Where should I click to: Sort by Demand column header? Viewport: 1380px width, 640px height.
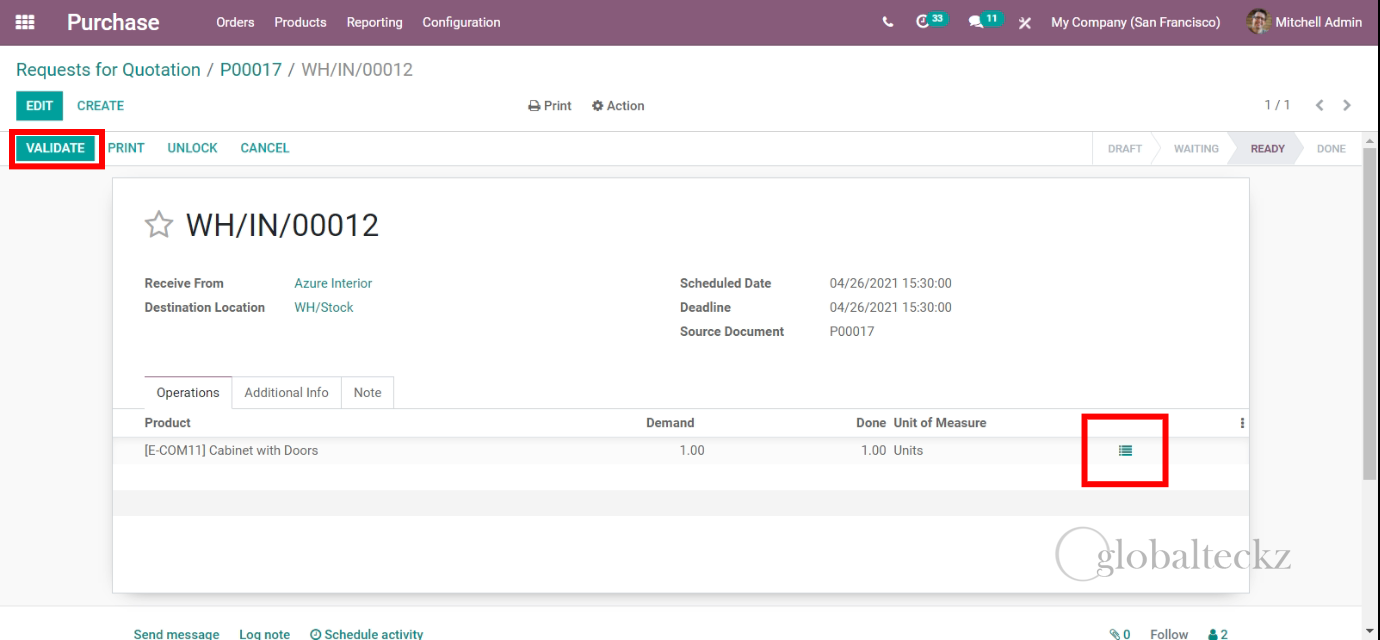click(x=670, y=423)
